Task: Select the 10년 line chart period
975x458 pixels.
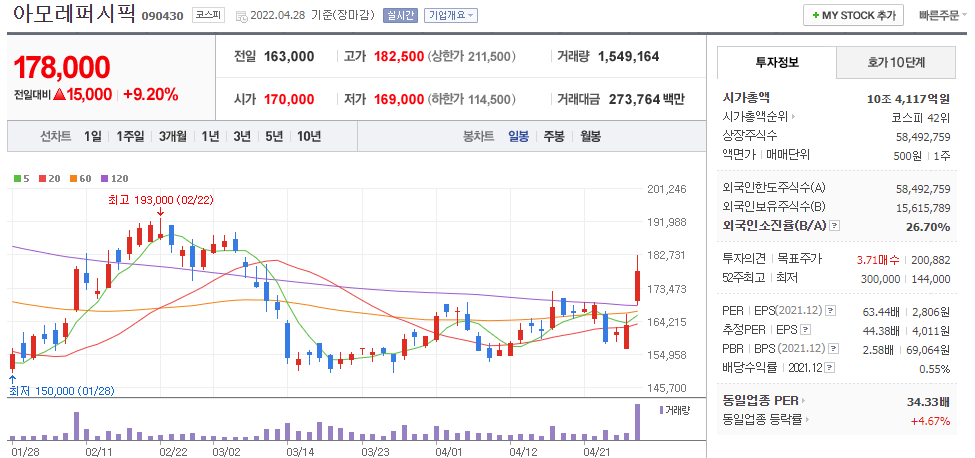Action: coord(309,136)
